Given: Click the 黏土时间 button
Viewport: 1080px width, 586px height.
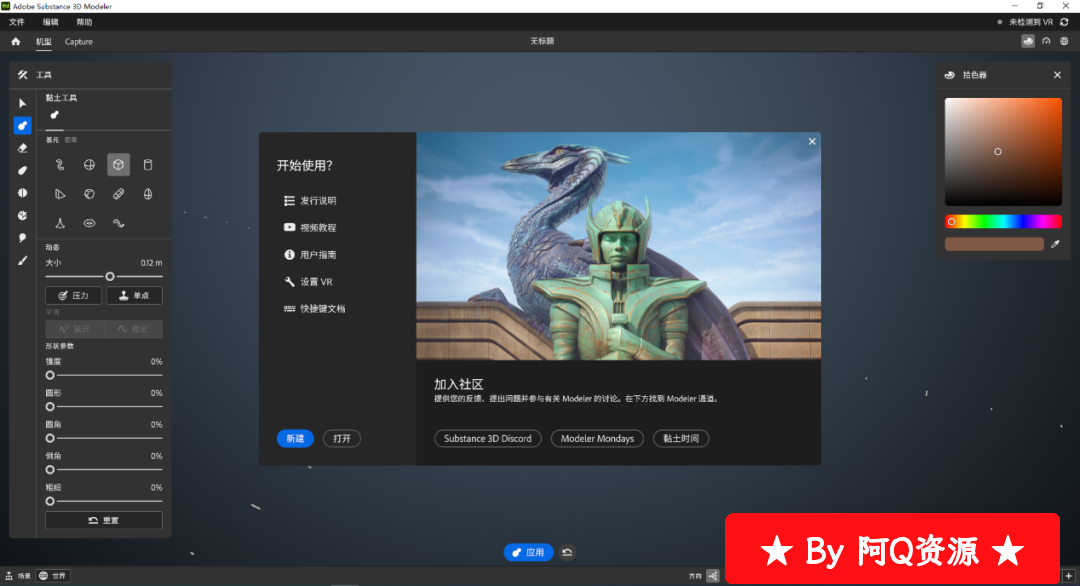Looking at the screenshot, I should click(681, 439).
